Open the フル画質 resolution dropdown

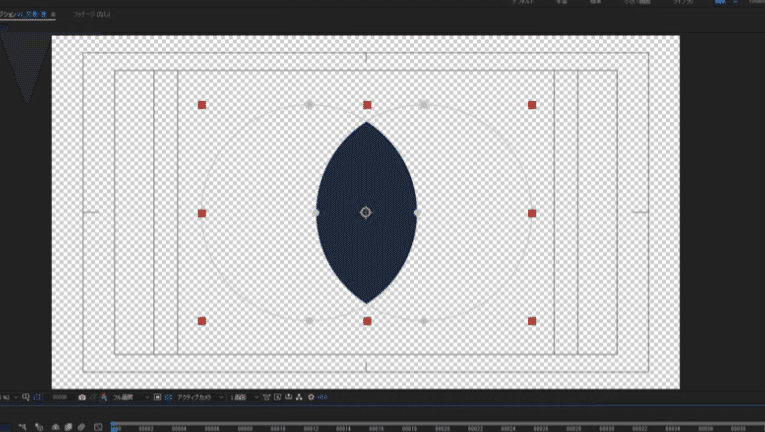tap(131, 397)
